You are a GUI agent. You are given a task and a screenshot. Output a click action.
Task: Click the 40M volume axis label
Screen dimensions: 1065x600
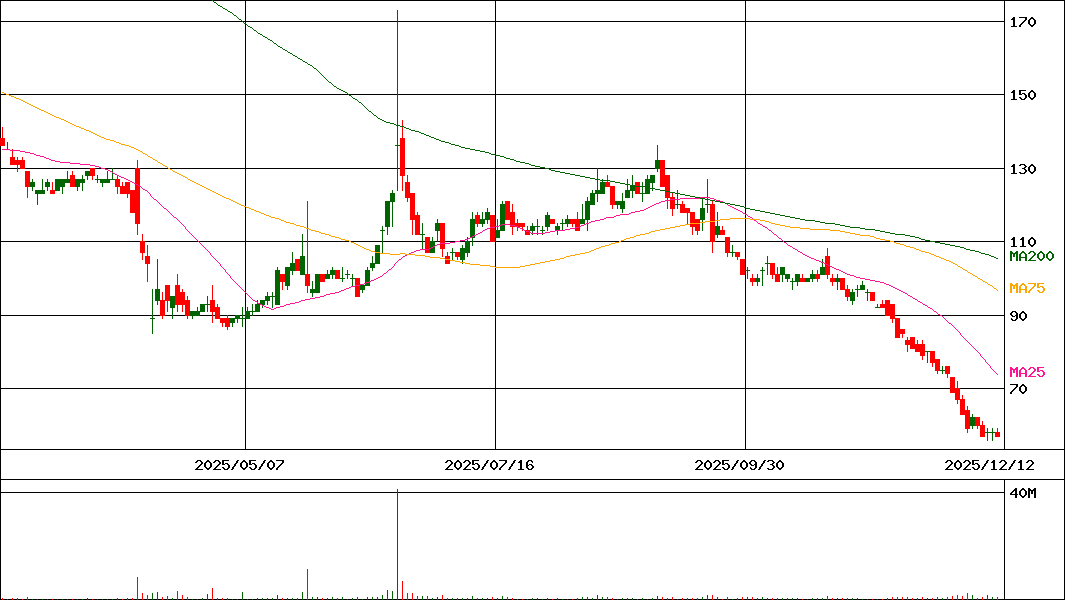click(x=1022, y=494)
